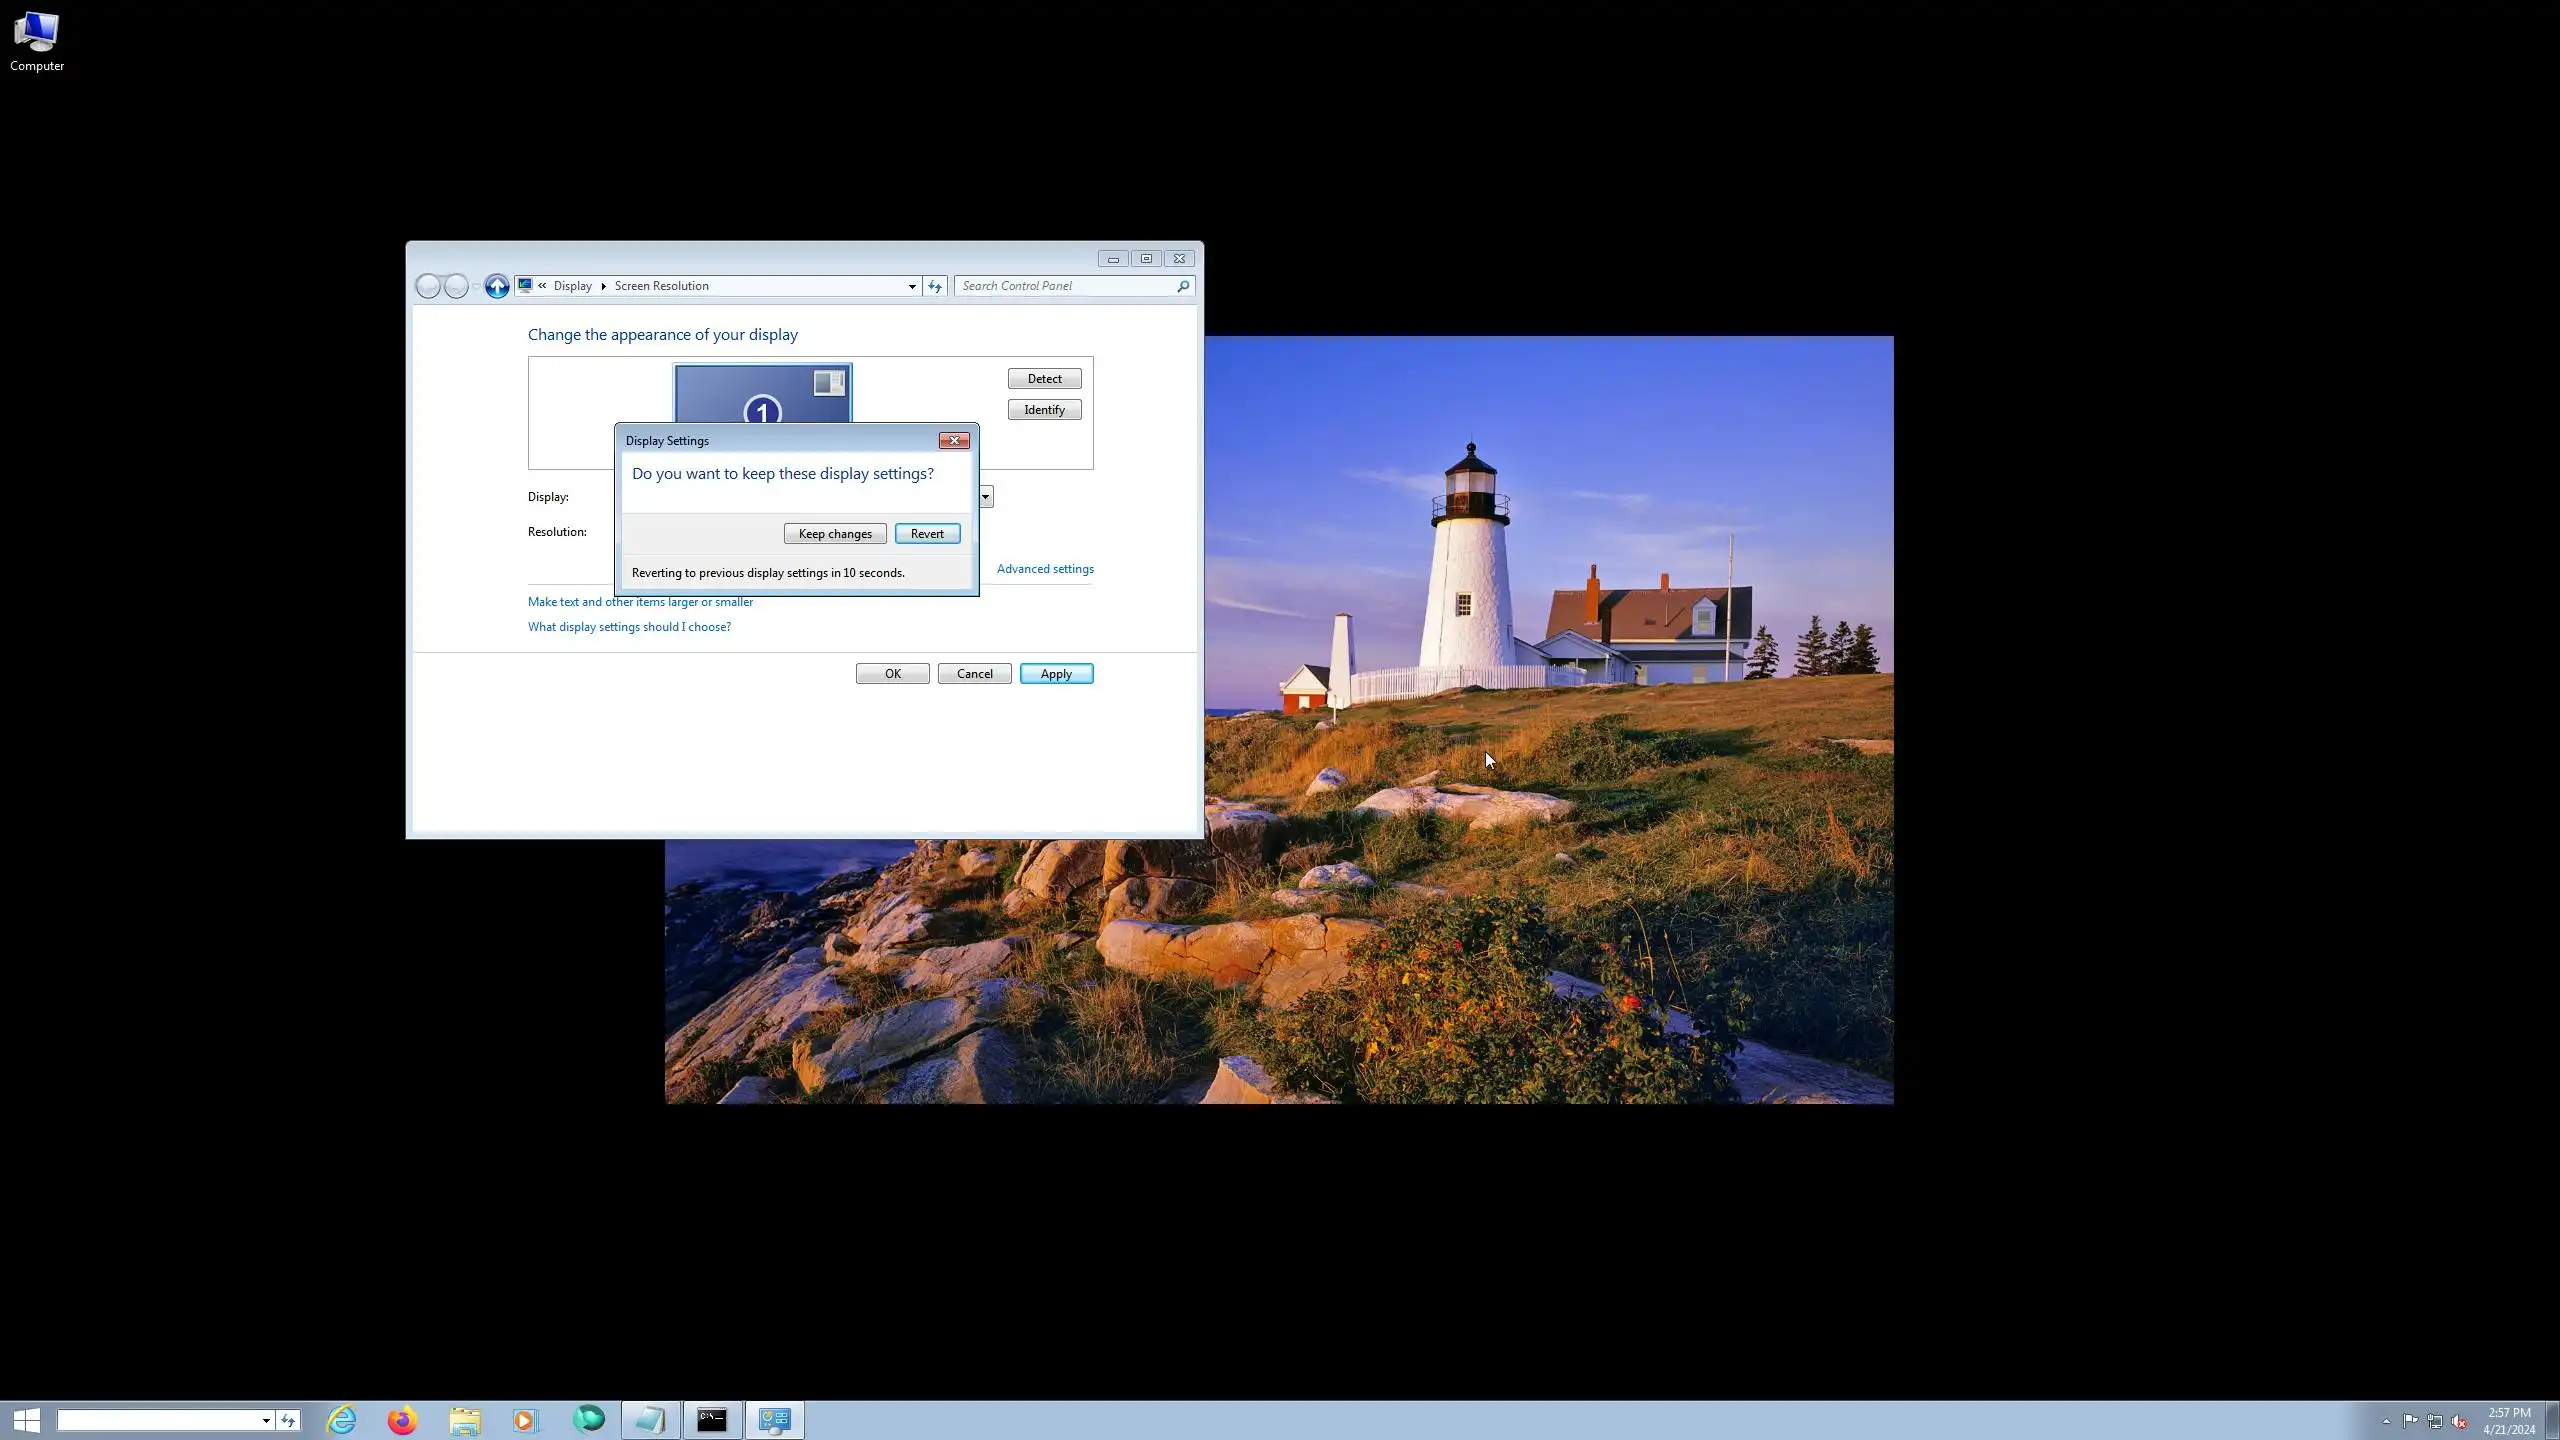
Task: Expand taskbar address toolbar dropdown
Action: pyautogui.click(x=266, y=1421)
